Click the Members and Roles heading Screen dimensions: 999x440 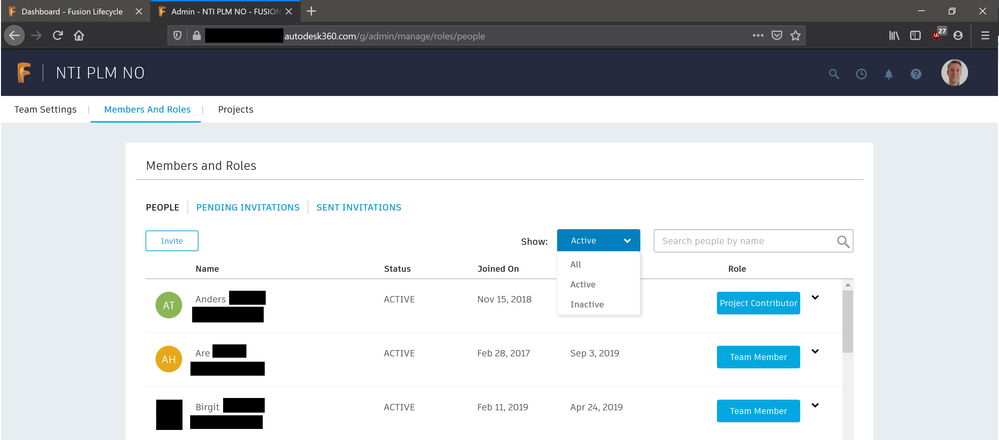point(201,166)
